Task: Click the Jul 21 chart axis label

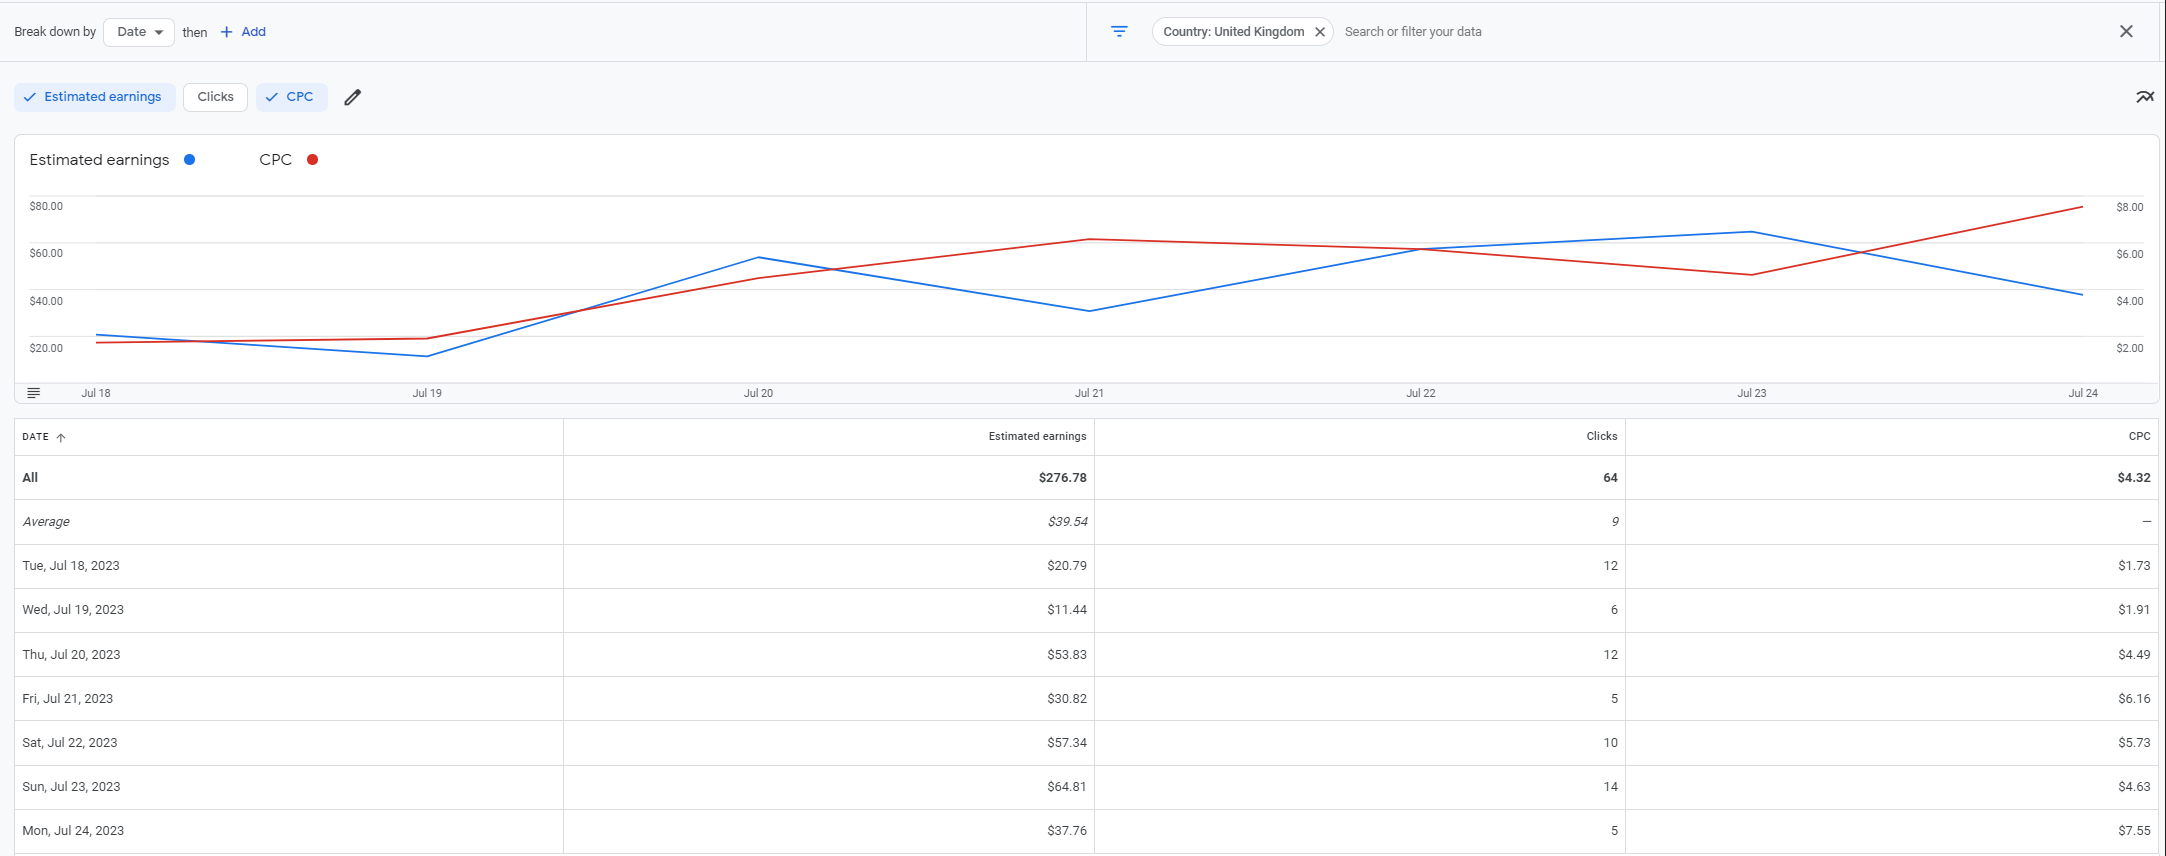Action: tap(1089, 393)
